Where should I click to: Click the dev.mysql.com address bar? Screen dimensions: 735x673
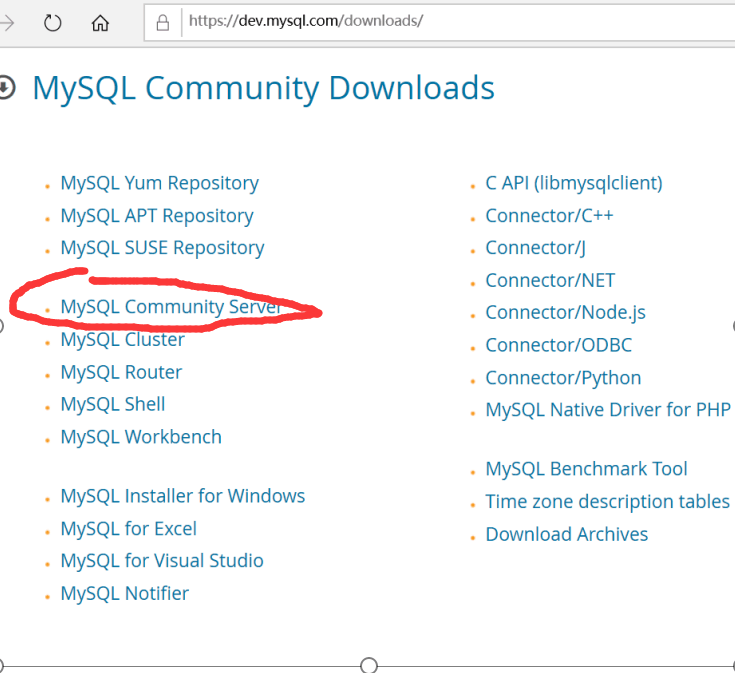441,22
